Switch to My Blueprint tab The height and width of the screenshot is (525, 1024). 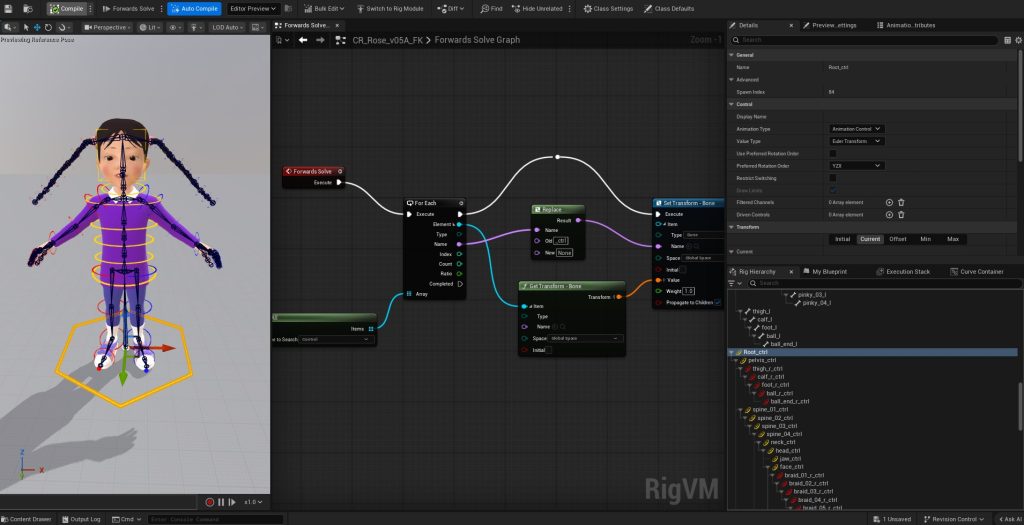click(x=827, y=271)
